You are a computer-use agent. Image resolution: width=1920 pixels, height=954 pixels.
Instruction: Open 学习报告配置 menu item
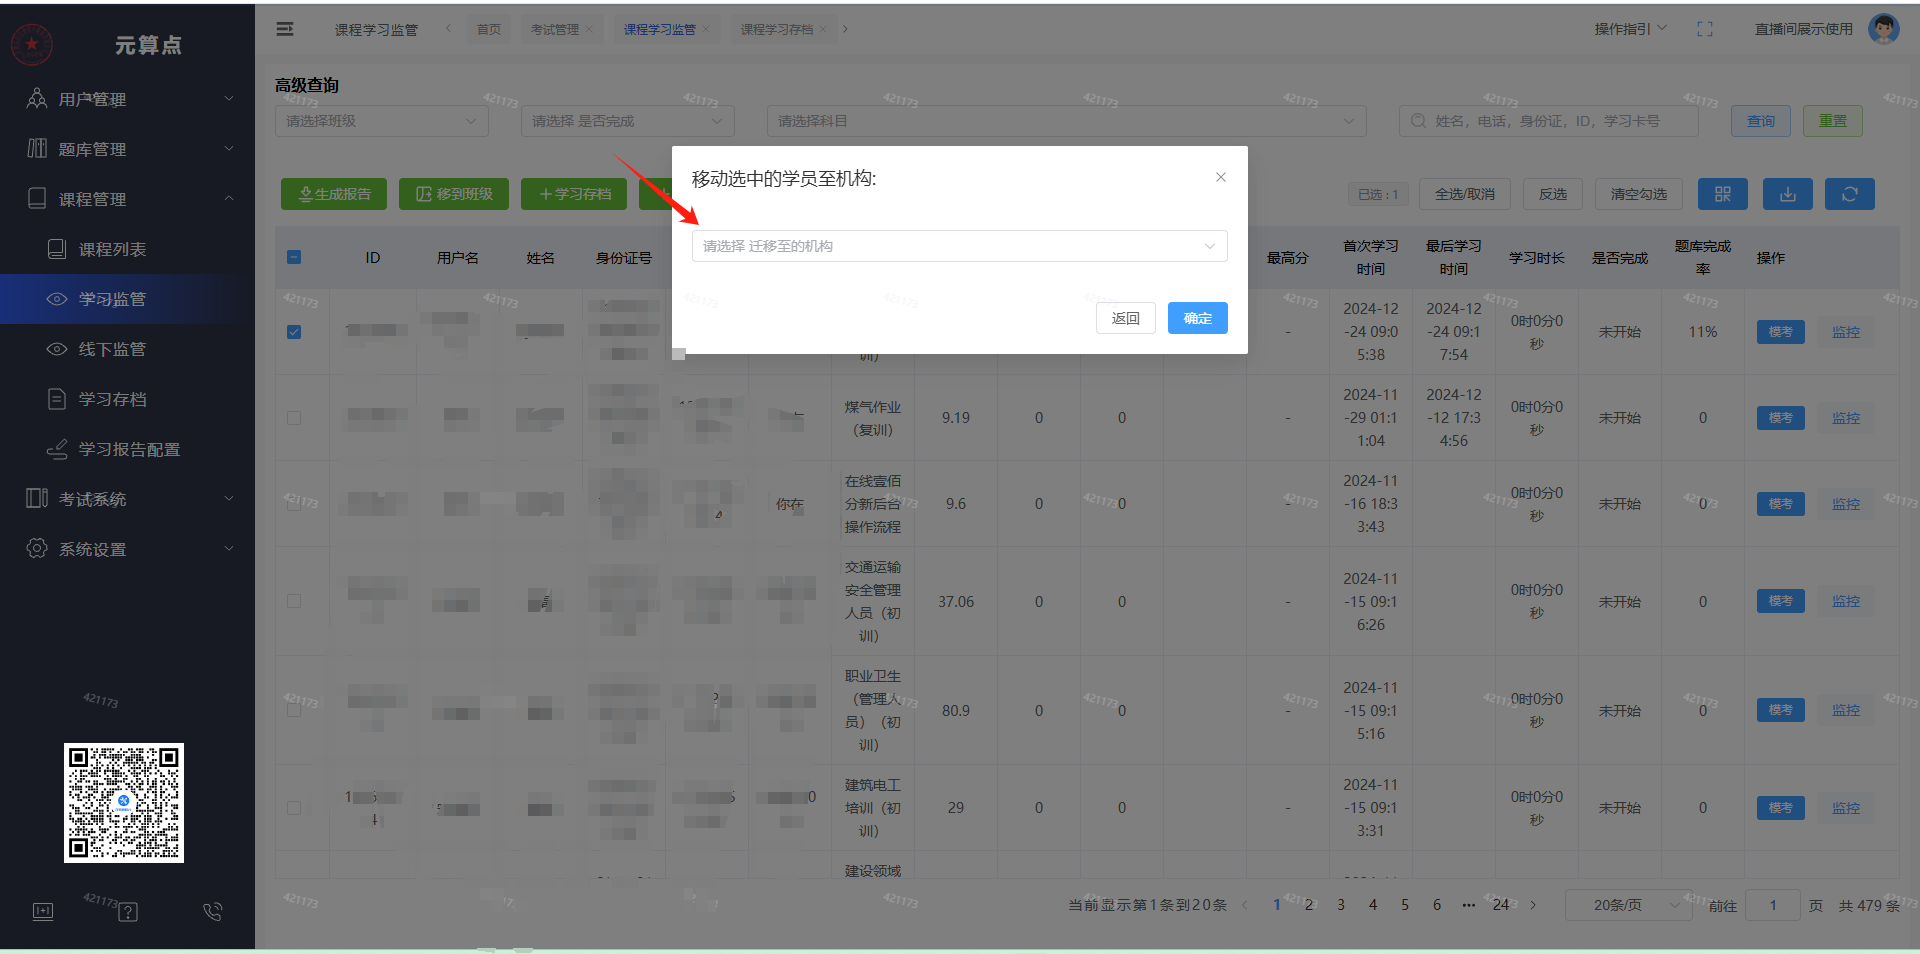pos(128,449)
